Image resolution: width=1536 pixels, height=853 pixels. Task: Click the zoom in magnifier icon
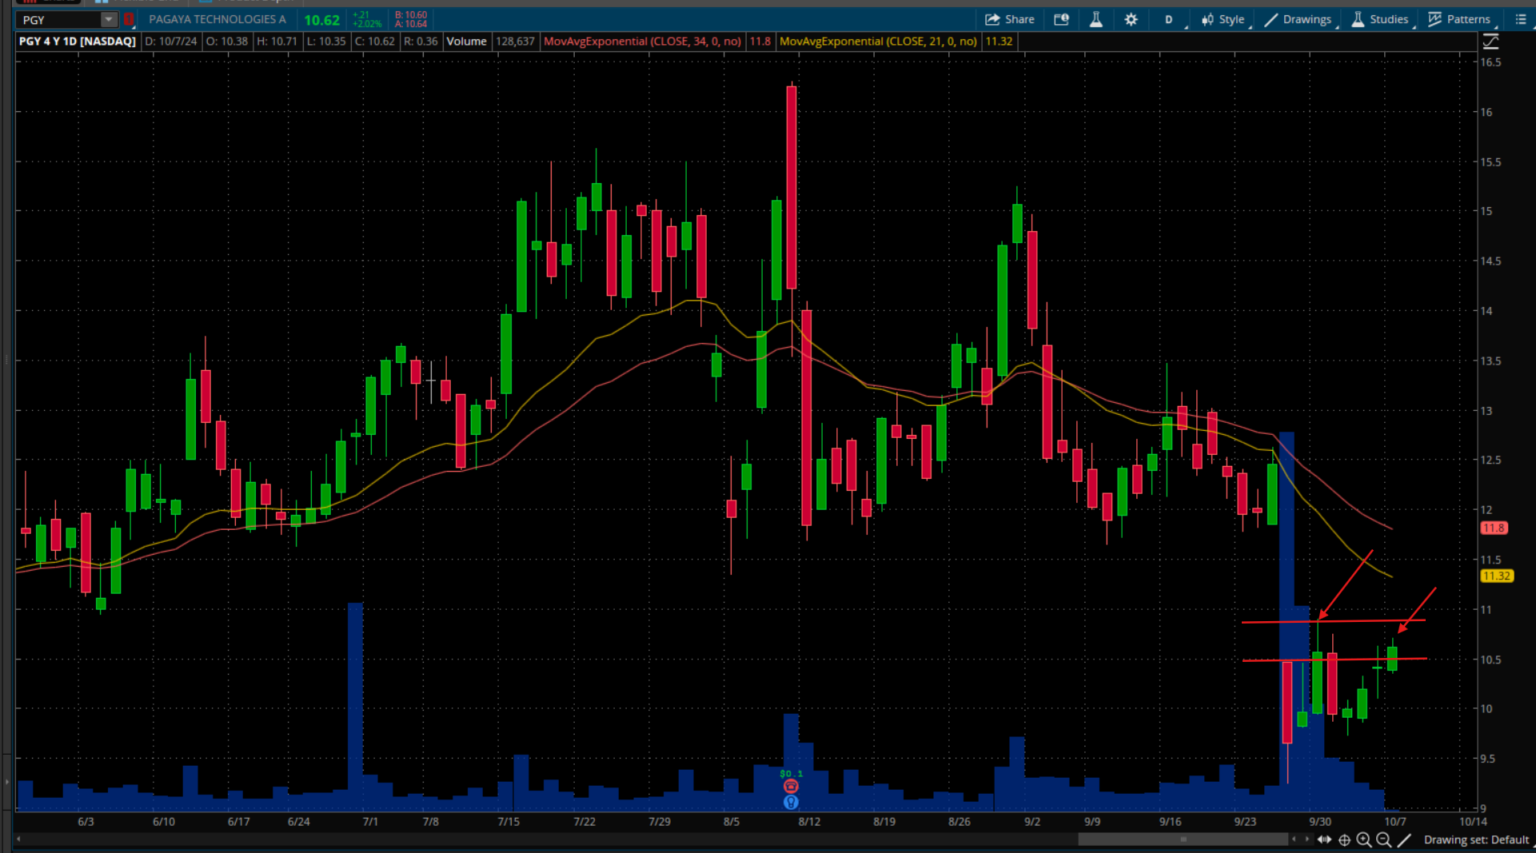pos(1364,840)
